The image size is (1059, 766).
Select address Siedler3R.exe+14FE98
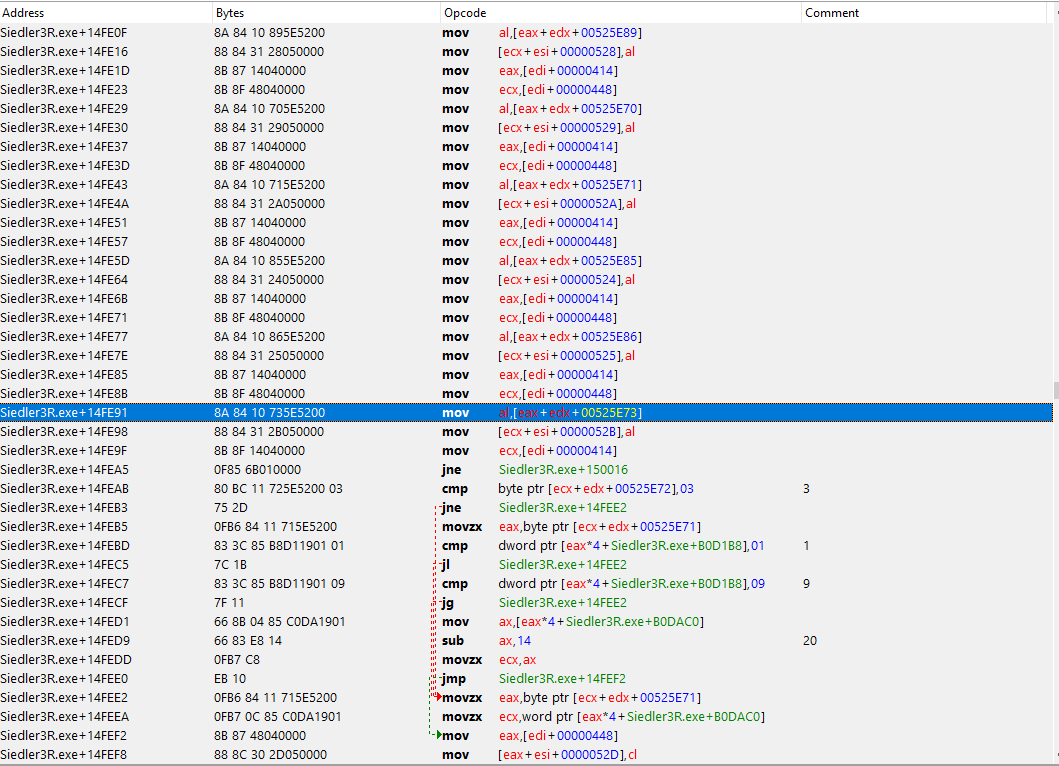coord(64,432)
